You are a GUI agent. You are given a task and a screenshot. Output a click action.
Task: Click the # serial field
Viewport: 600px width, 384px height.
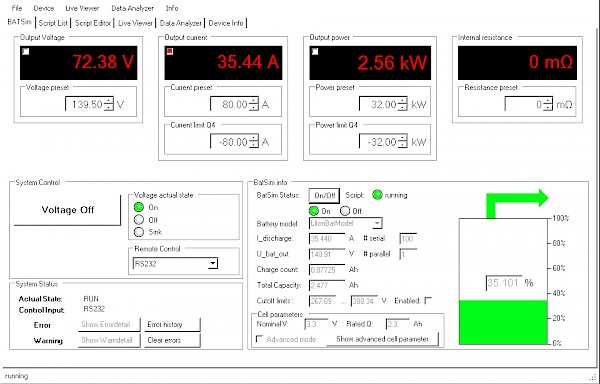coord(408,239)
